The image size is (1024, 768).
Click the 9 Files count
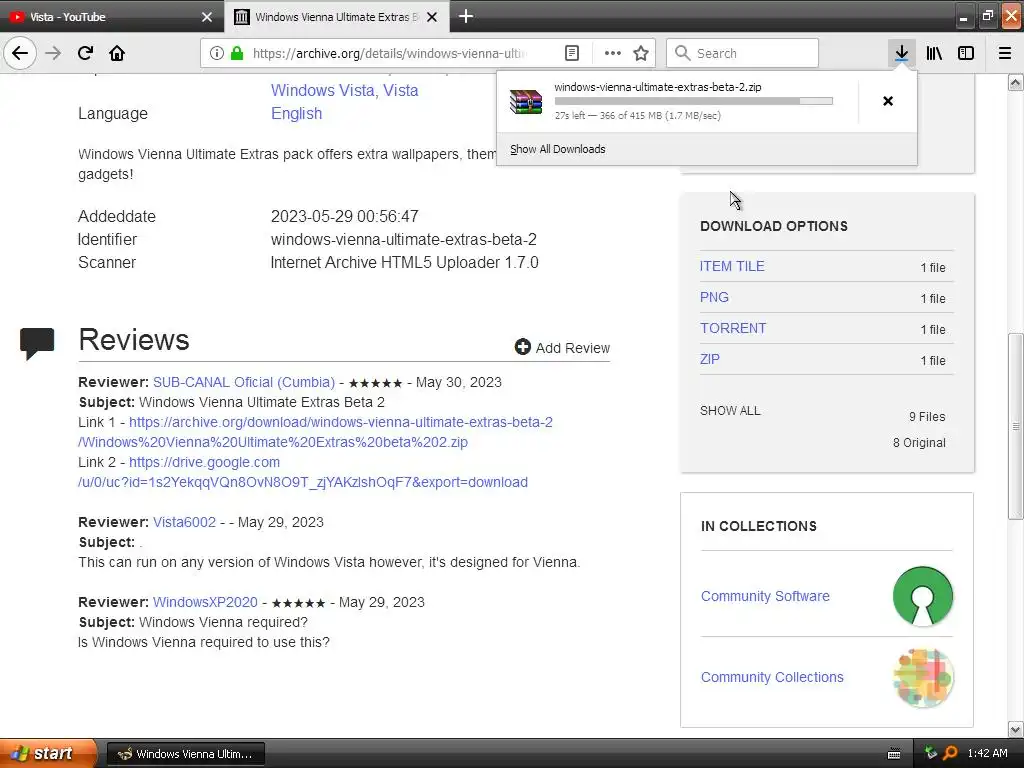(927, 416)
